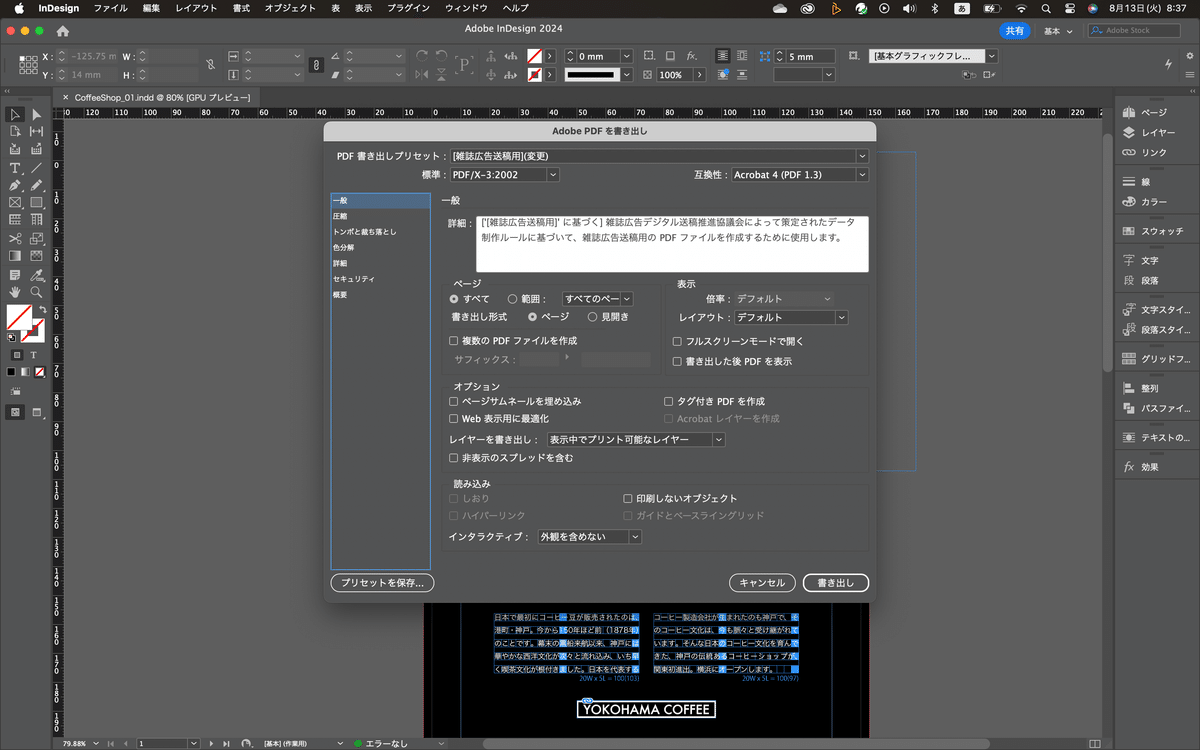The height and width of the screenshot is (750, 1200).
Task: Open the レイアウト デフォルト dropdown
Action: [791, 317]
